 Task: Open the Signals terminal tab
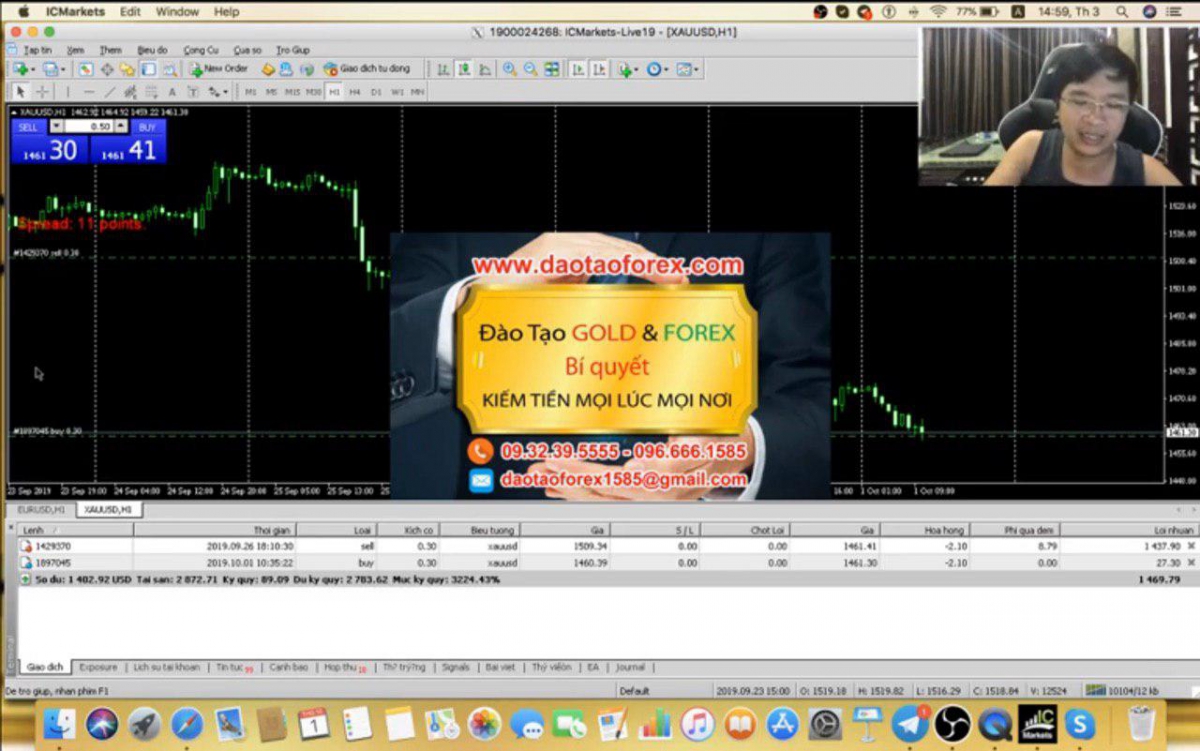(x=455, y=667)
